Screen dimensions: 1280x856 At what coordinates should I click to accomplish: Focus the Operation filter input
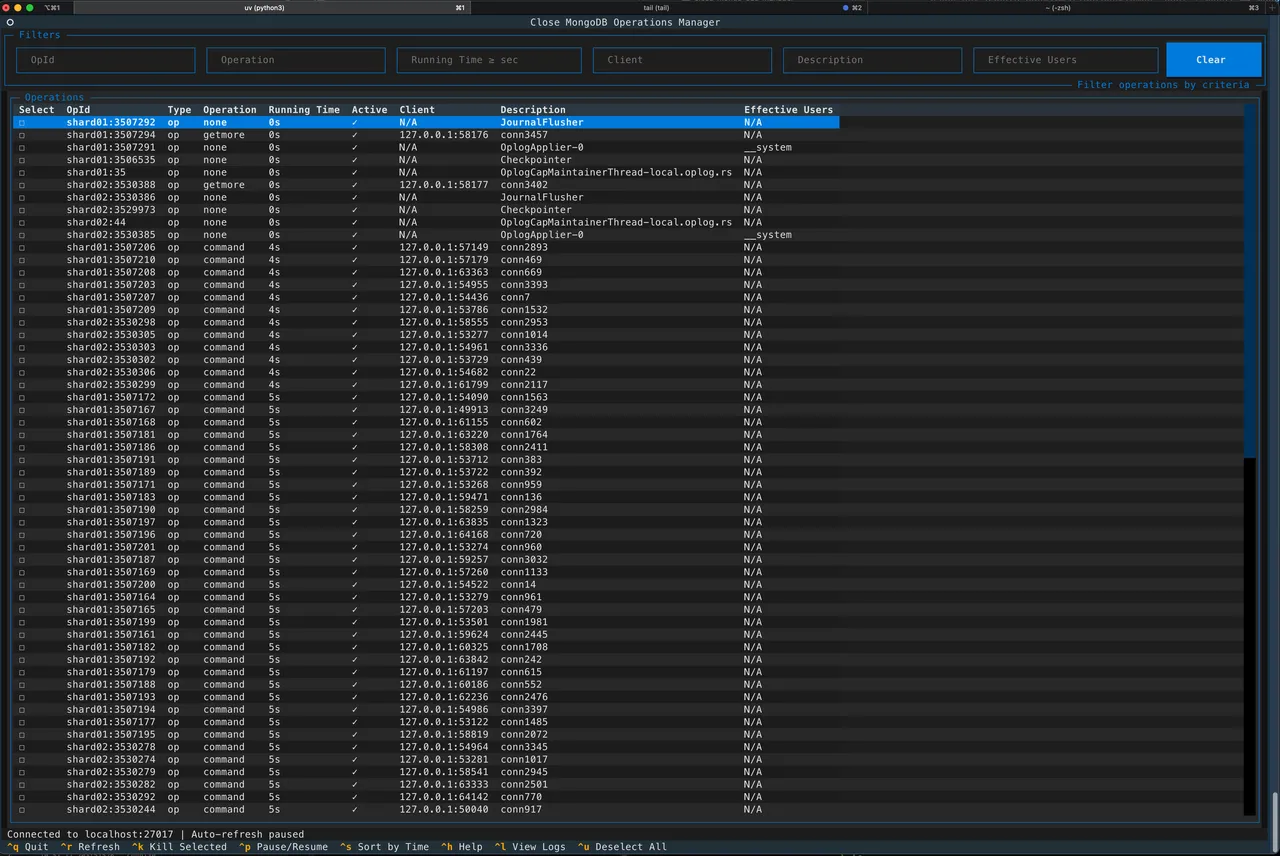coord(296,60)
